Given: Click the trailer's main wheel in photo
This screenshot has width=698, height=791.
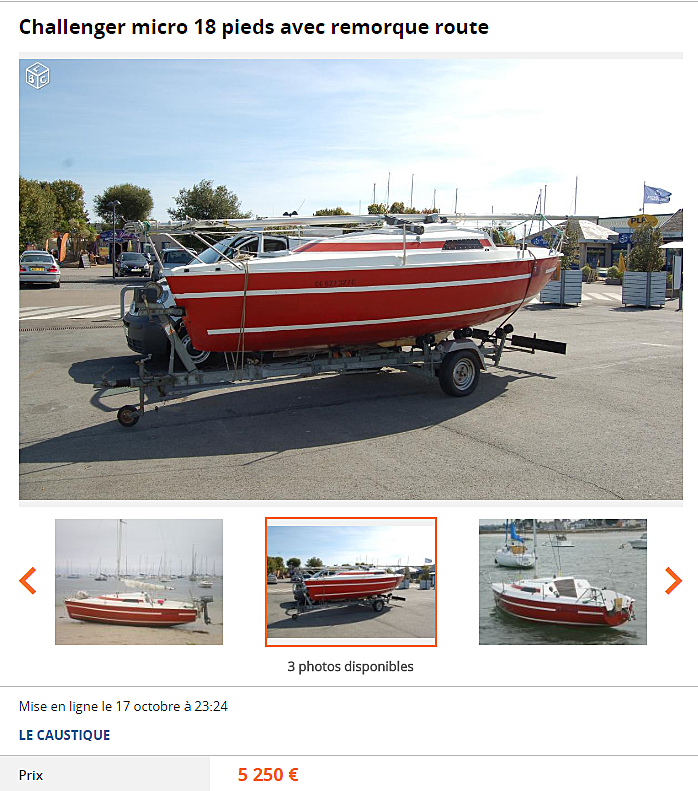Looking at the screenshot, I should tap(459, 373).
